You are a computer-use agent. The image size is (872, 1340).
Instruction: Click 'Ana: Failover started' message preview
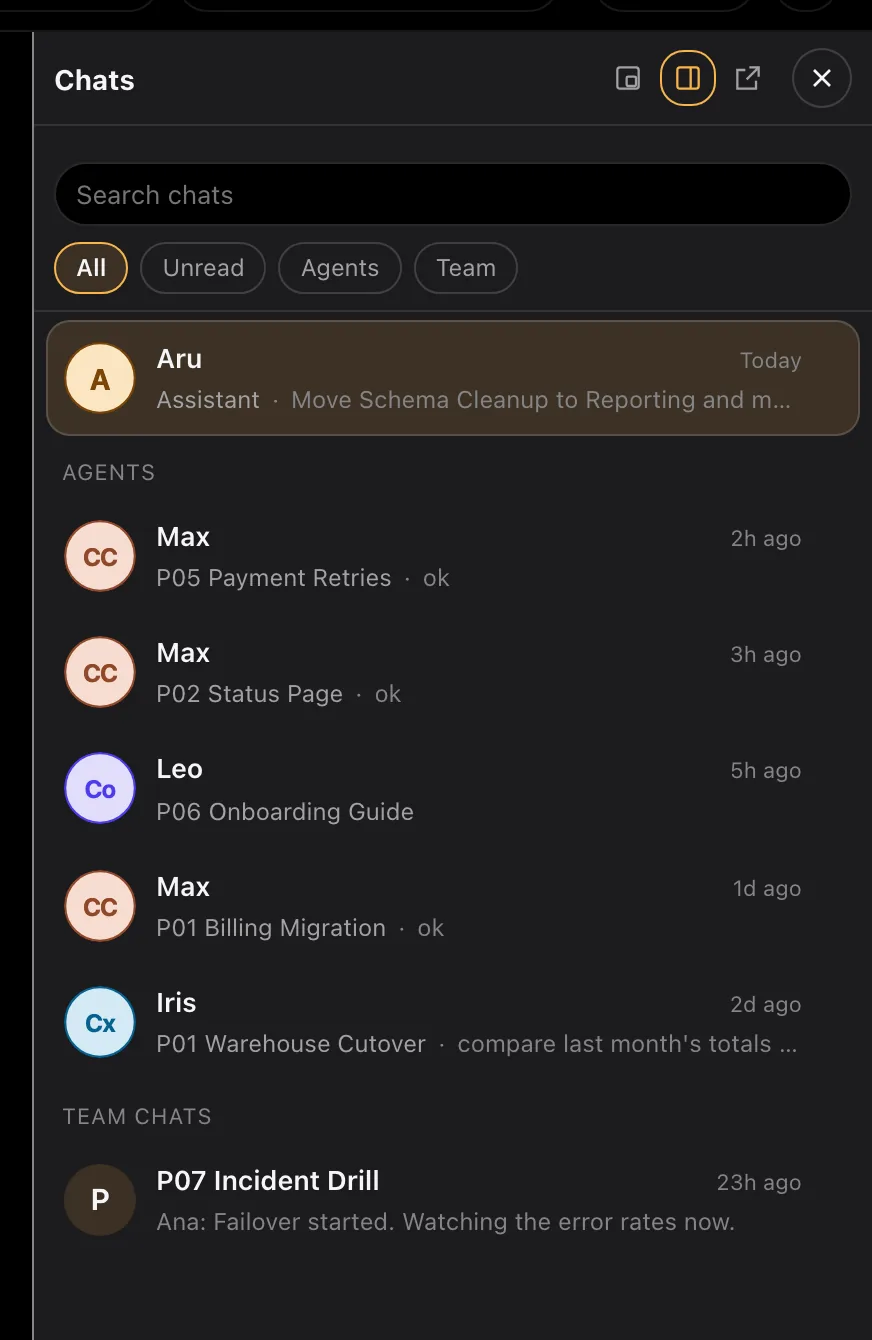pyautogui.click(x=446, y=1222)
